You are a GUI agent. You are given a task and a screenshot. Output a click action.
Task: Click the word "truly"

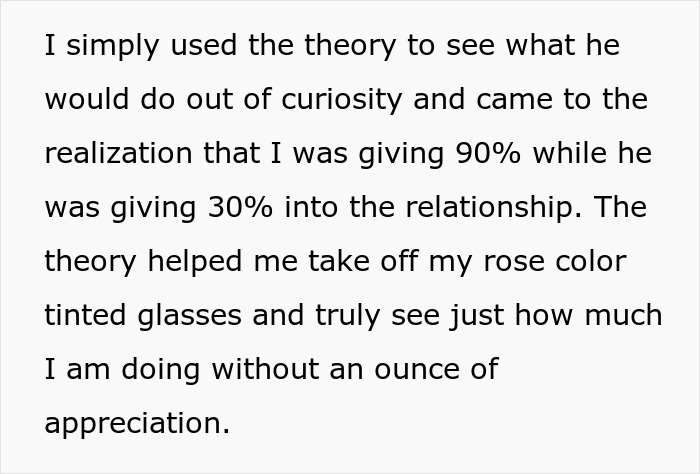(348, 316)
